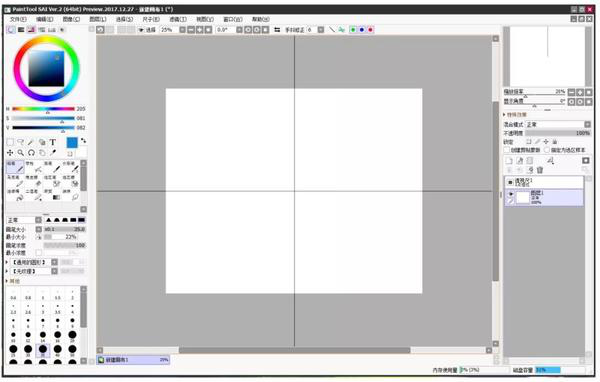This screenshot has height=382, width=600.
Task: Choose the gradient (渐变) tool
Action: tap(52, 195)
